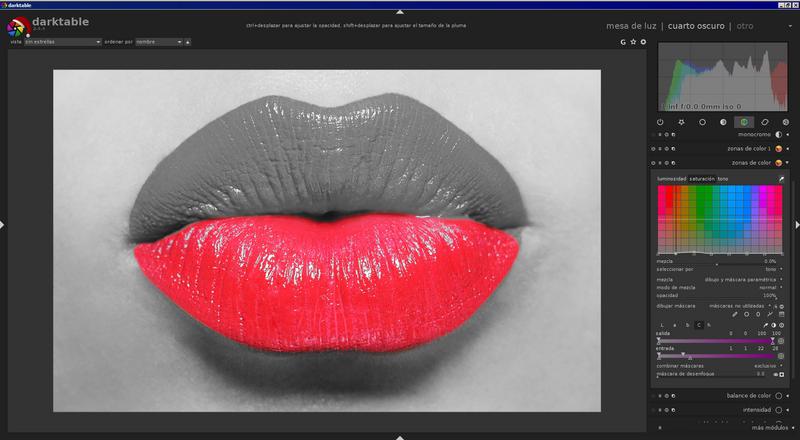Screen dimensions: 800x440
Task: Switch to the mesa de luz view
Action: pyautogui.click(x=631, y=26)
